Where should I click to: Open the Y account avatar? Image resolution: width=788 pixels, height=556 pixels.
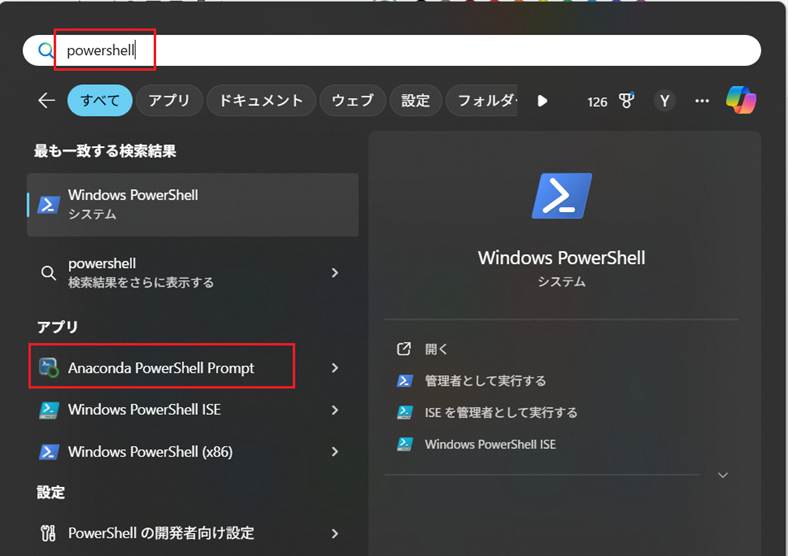click(x=664, y=101)
